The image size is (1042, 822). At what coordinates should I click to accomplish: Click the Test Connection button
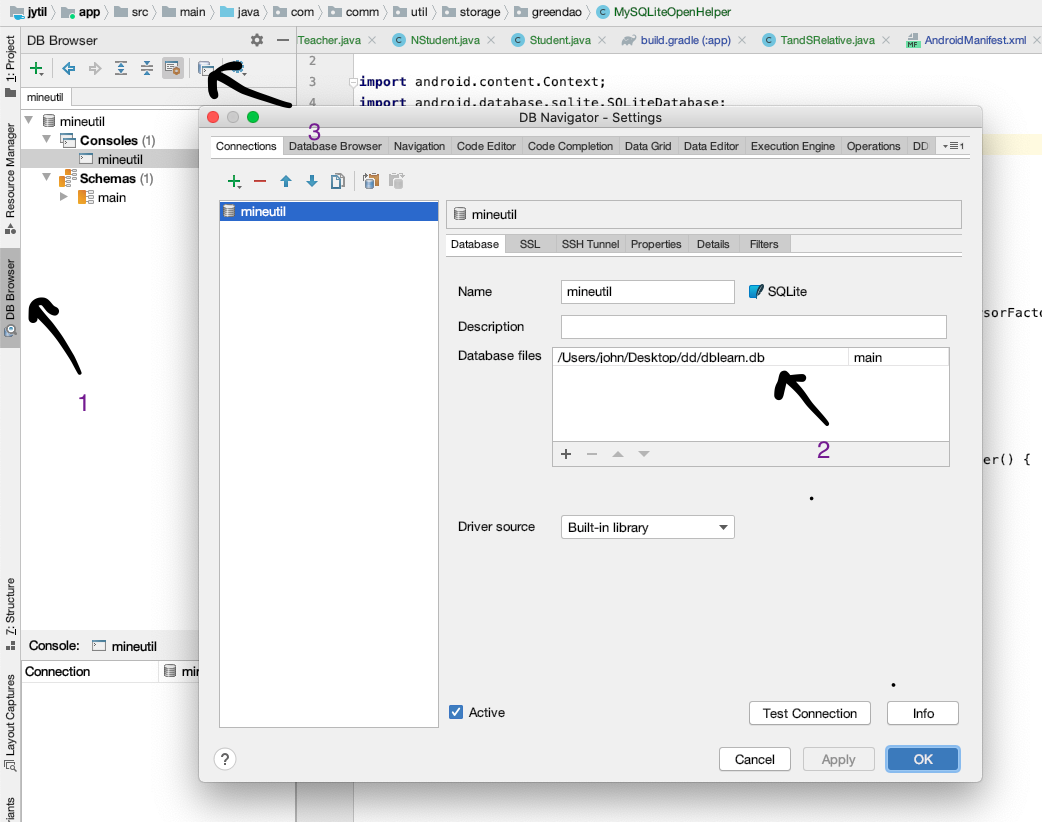point(809,713)
